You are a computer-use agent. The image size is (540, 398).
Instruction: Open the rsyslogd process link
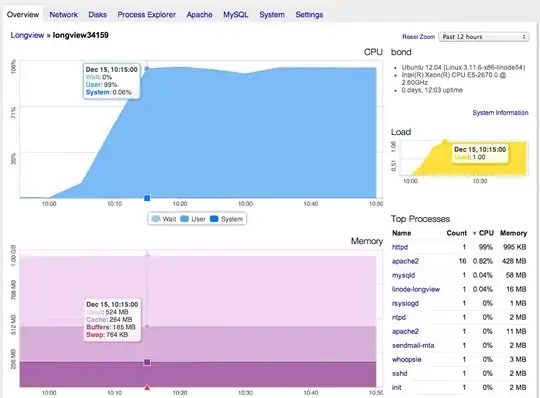pyautogui.click(x=405, y=303)
